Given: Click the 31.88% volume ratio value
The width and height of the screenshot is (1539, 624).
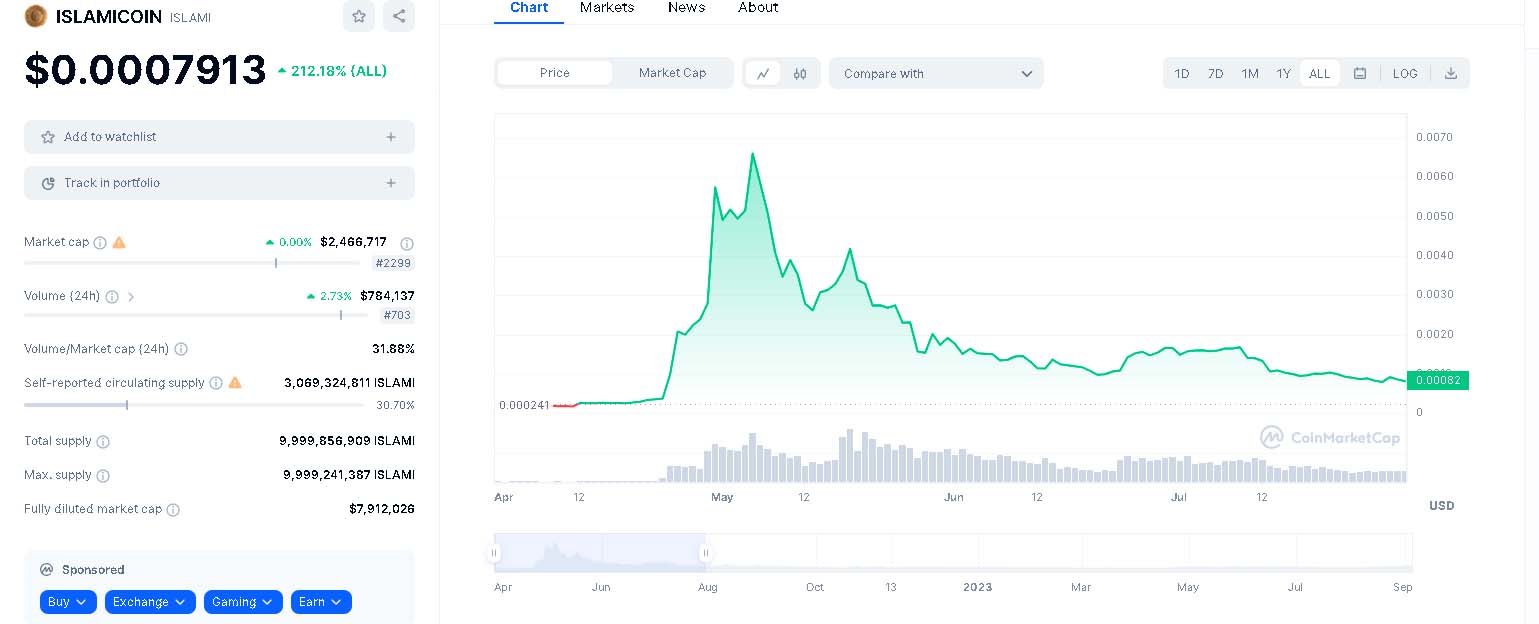Looking at the screenshot, I should pos(393,349).
